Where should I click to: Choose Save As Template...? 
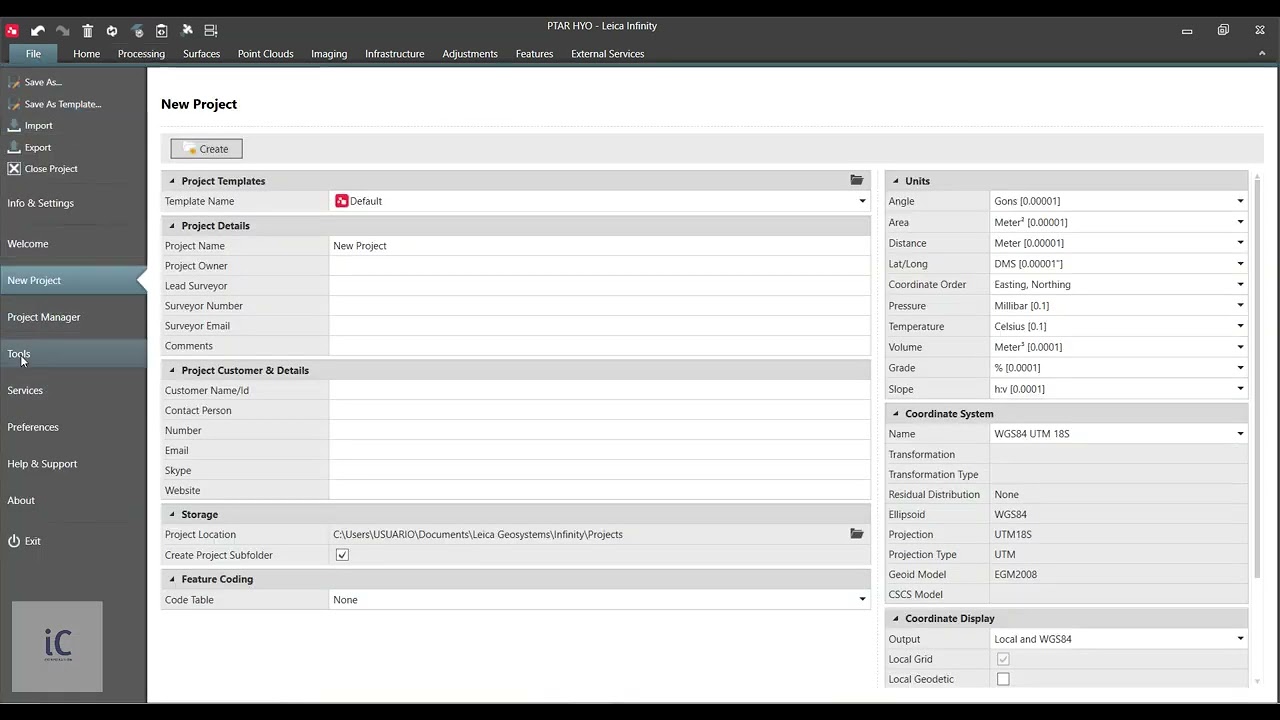click(x=63, y=104)
